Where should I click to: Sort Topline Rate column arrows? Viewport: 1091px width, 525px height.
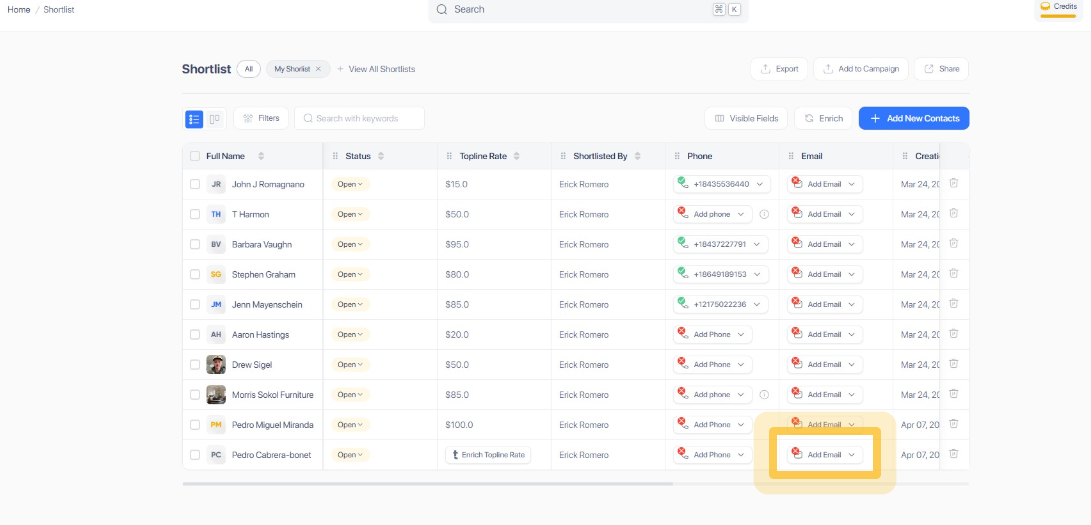tap(516, 156)
